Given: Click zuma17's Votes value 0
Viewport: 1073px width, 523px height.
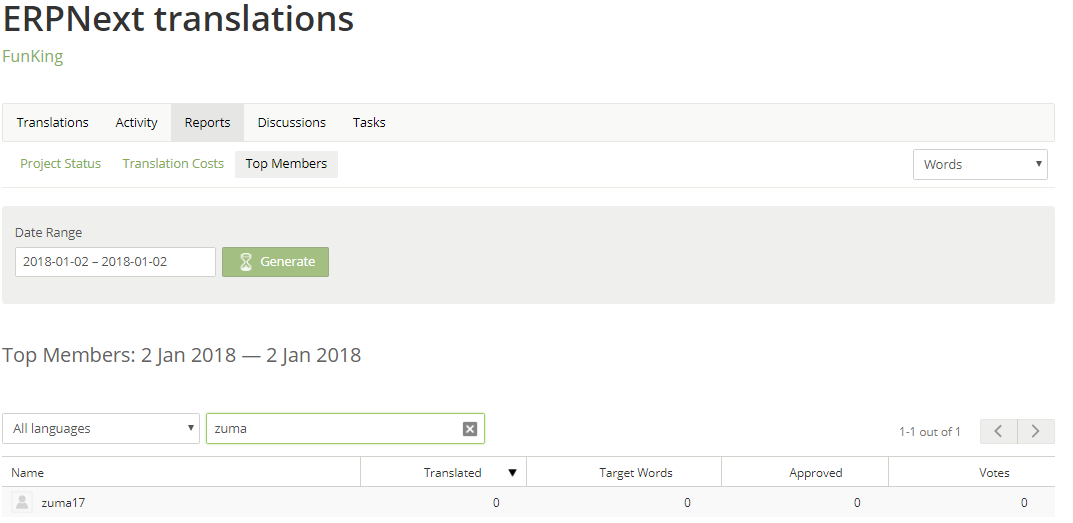Looking at the screenshot, I should coord(1024,503).
